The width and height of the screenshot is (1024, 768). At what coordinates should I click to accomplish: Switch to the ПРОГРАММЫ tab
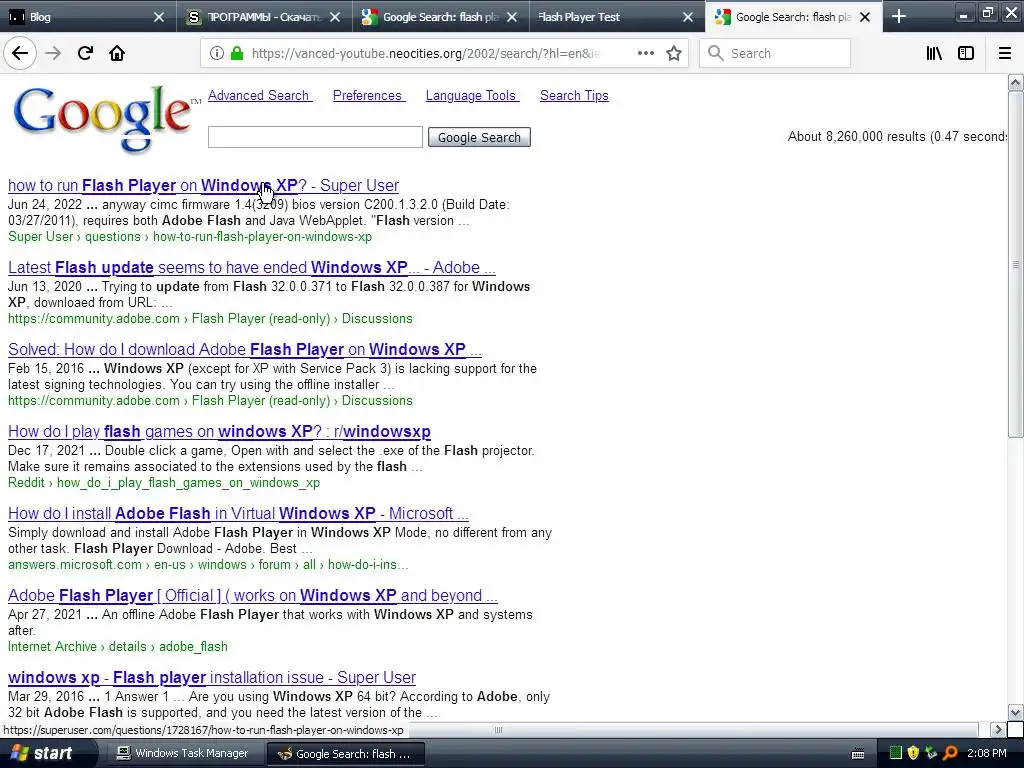[264, 17]
